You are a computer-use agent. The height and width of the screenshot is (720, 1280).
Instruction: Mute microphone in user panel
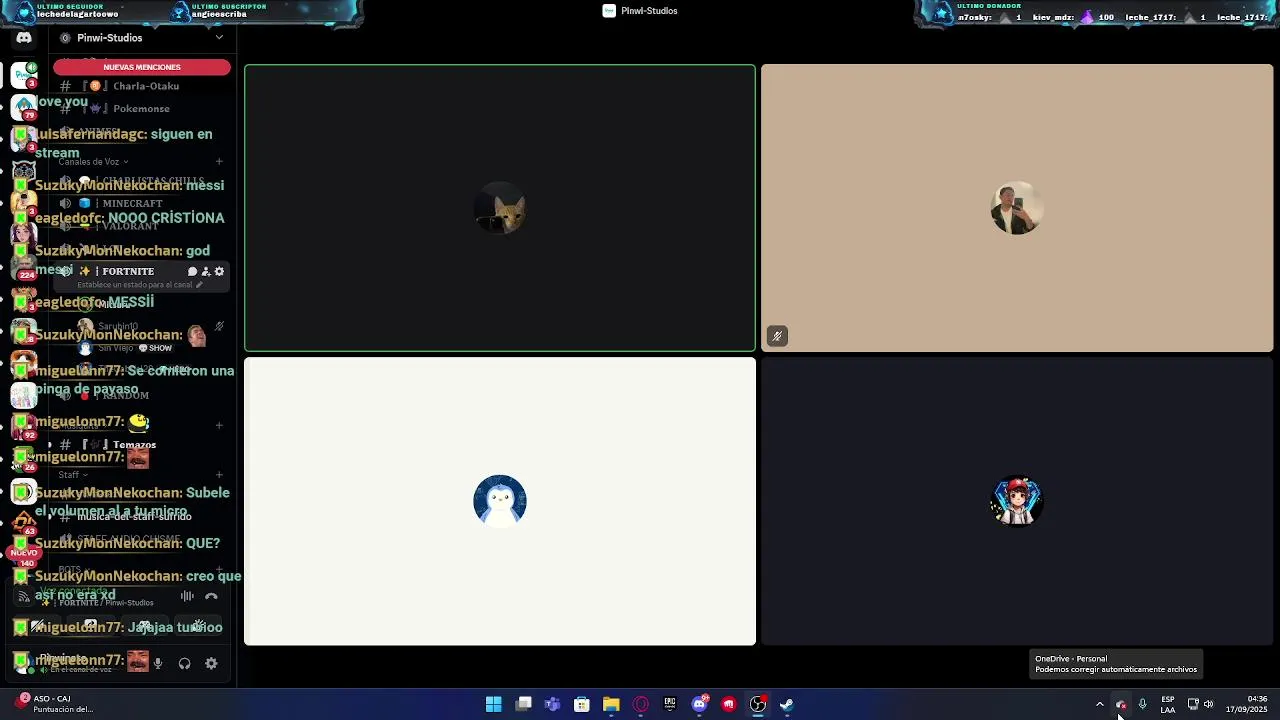coord(157,663)
